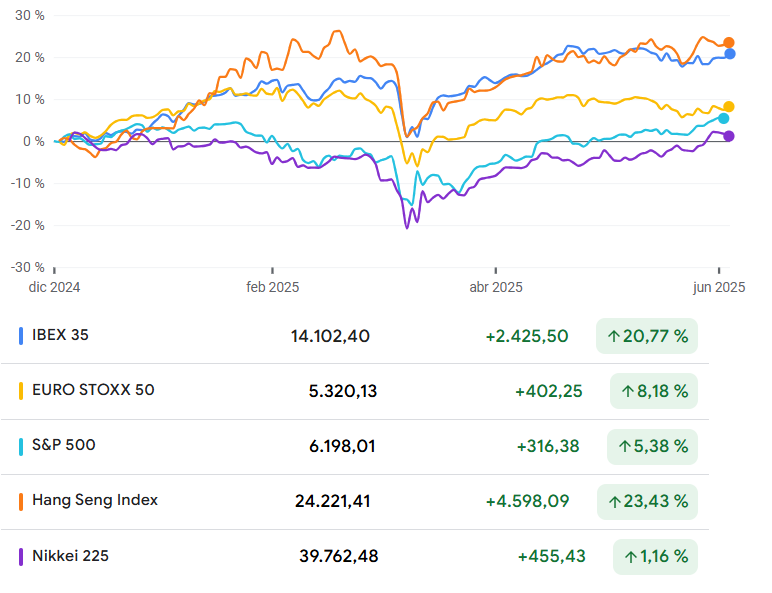Open the EURO STOXX 50 index name
This screenshot has width=772, height=593.
point(93,390)
